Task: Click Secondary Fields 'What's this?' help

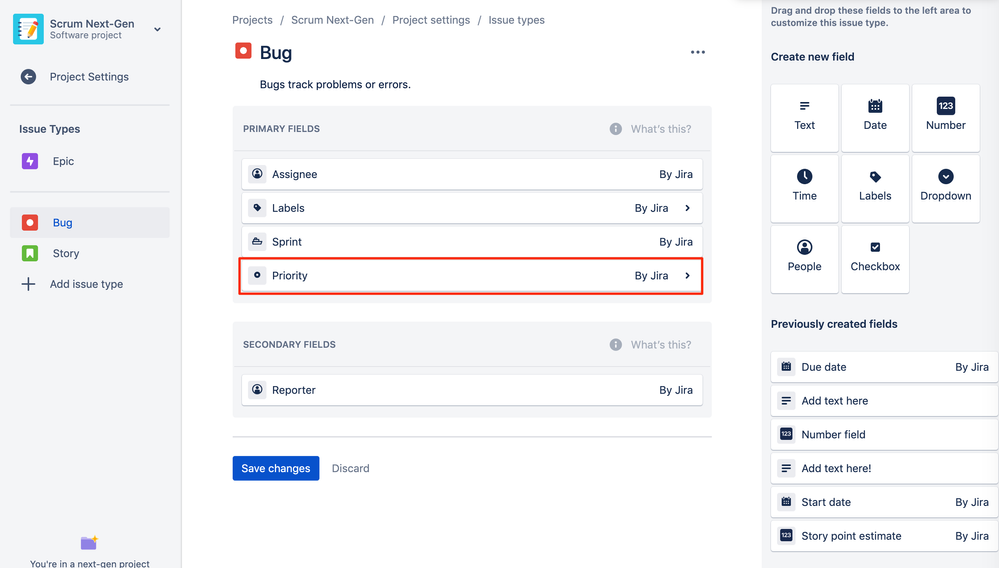Action: pos(661,344)
